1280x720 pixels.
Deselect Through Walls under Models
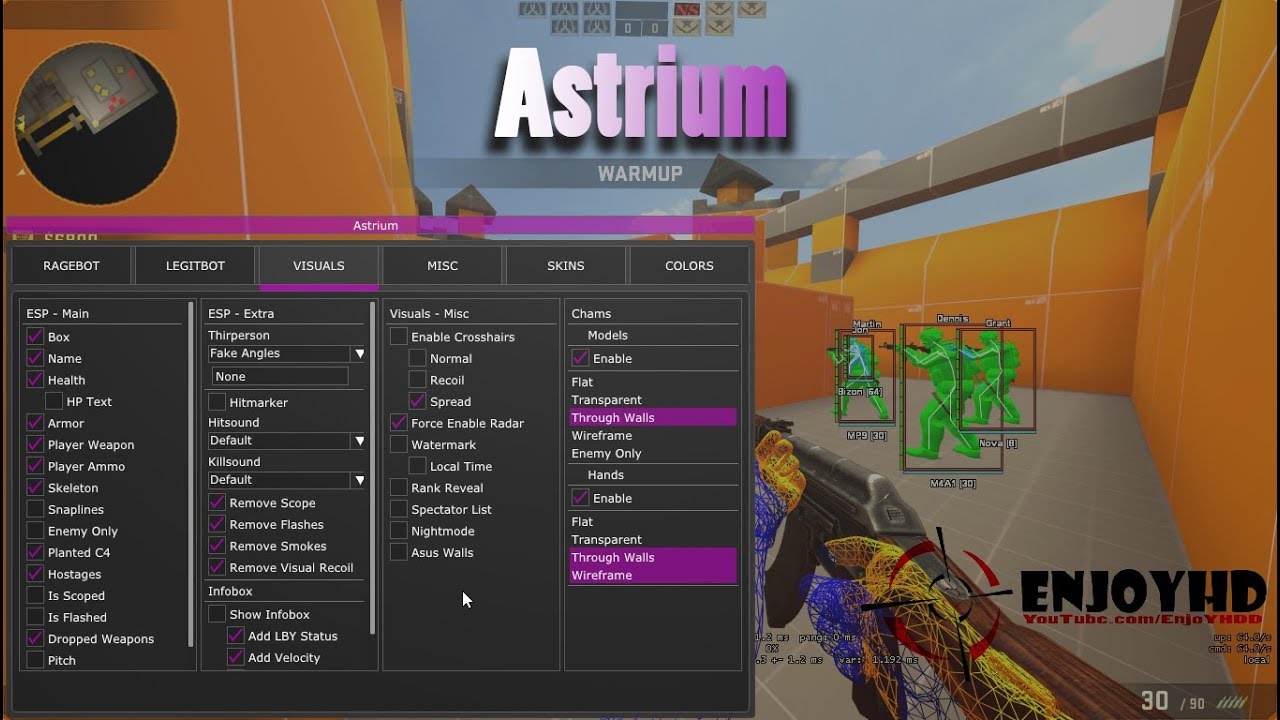(x=653, y=418)
